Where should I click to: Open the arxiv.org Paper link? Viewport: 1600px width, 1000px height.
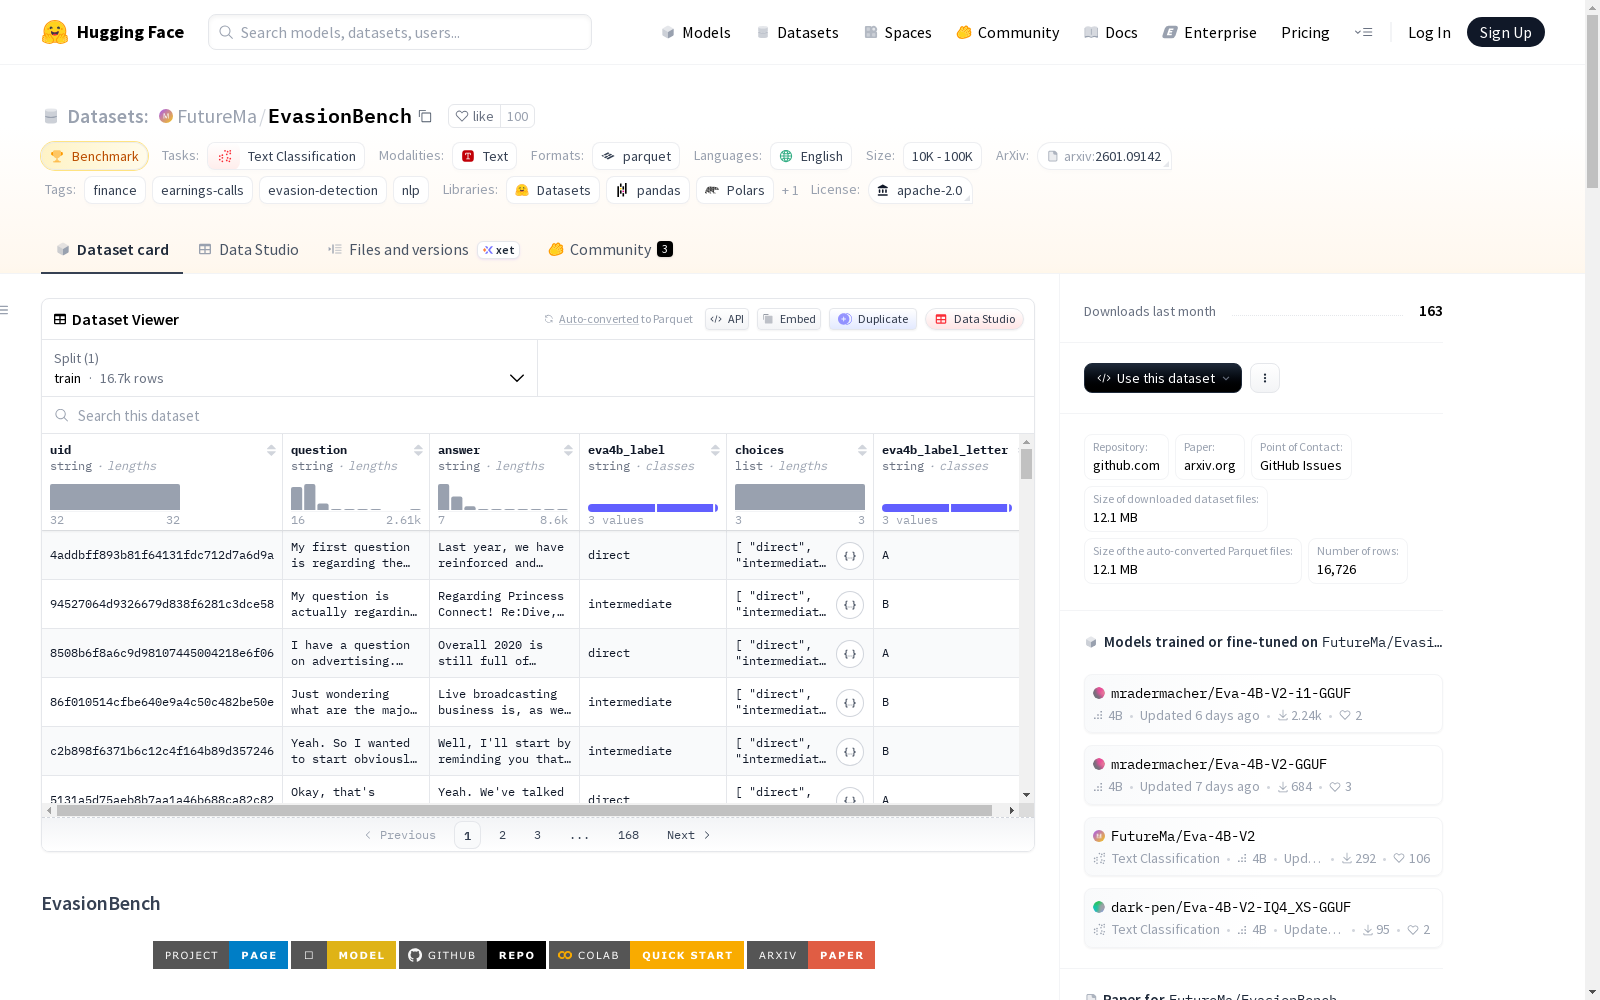tap(1210, 457)
